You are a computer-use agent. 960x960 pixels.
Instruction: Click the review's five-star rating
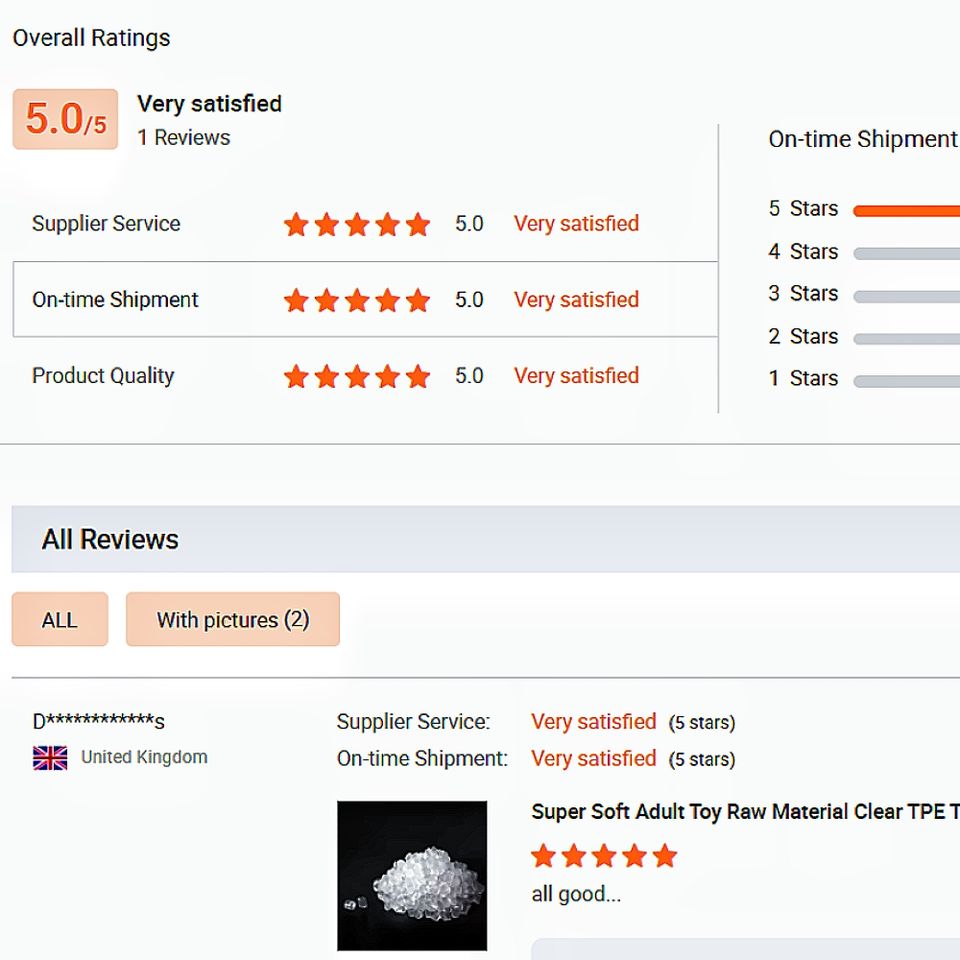[604, 856]
